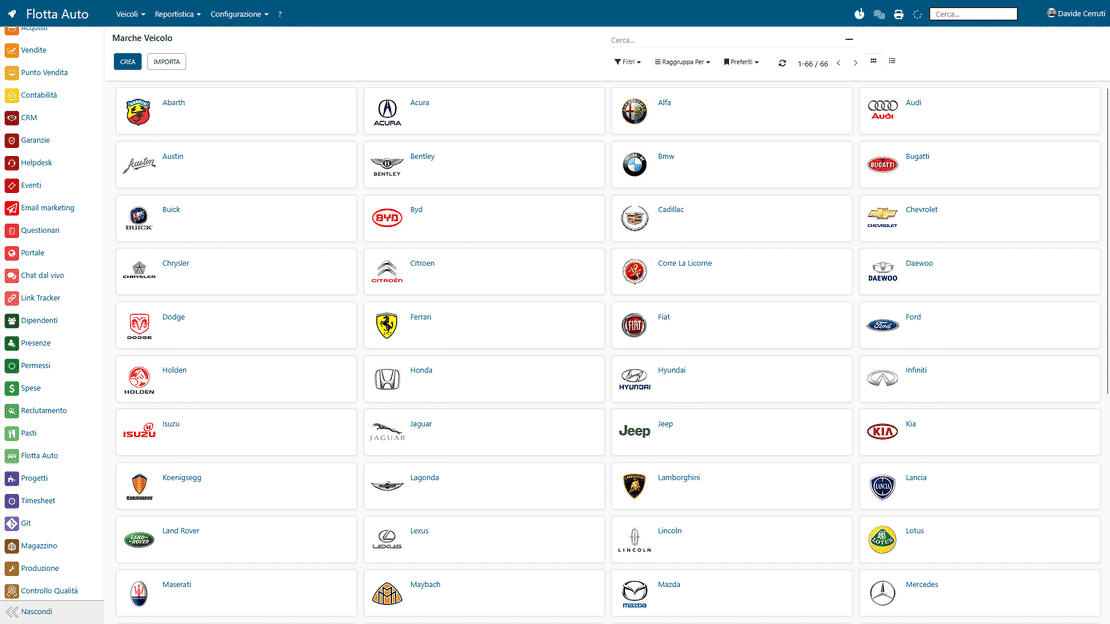This screenshot has width=1110, height=624.
Task: Go to previous page arrow in pager
Action: 838,63
